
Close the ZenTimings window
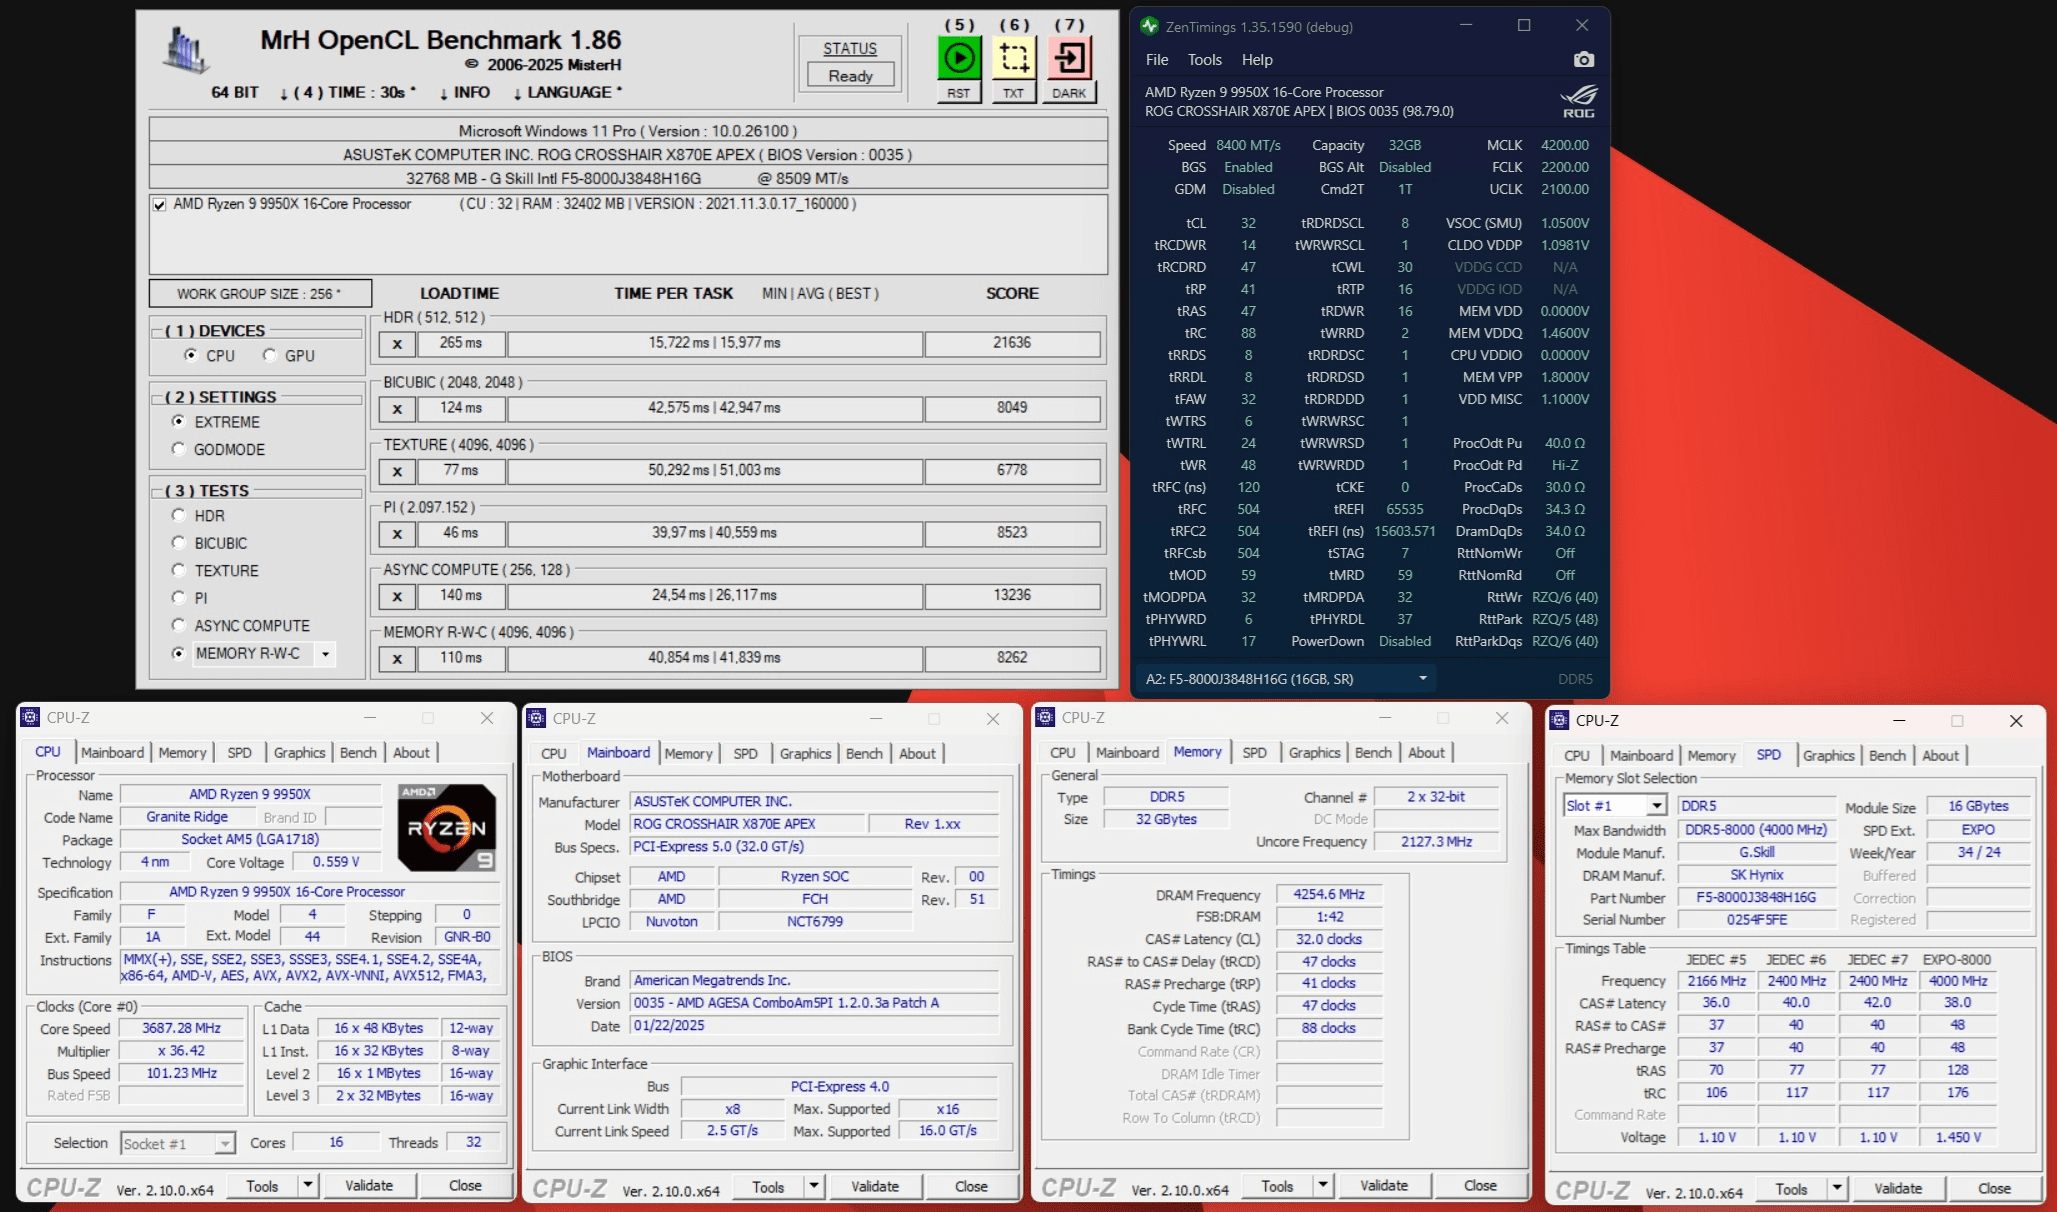[1582, 26]
